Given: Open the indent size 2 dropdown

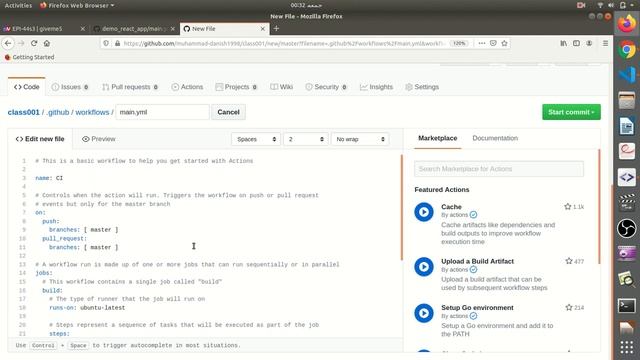Looking at the screenshot, I should (306, 139).
